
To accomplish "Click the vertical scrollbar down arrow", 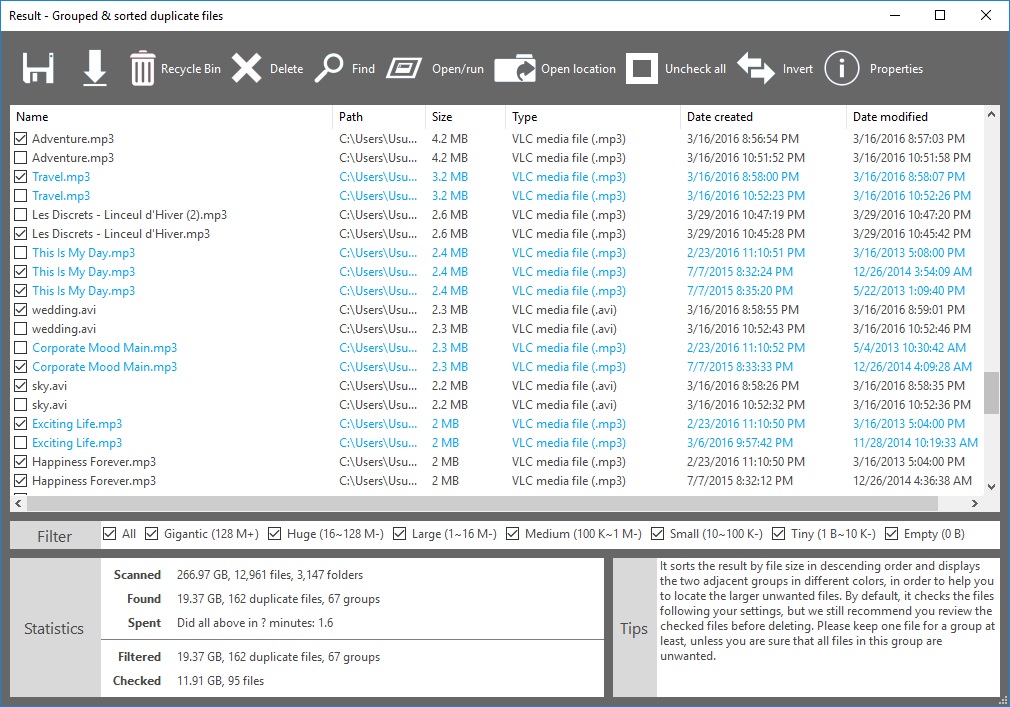I will click(x=991, y=487).
